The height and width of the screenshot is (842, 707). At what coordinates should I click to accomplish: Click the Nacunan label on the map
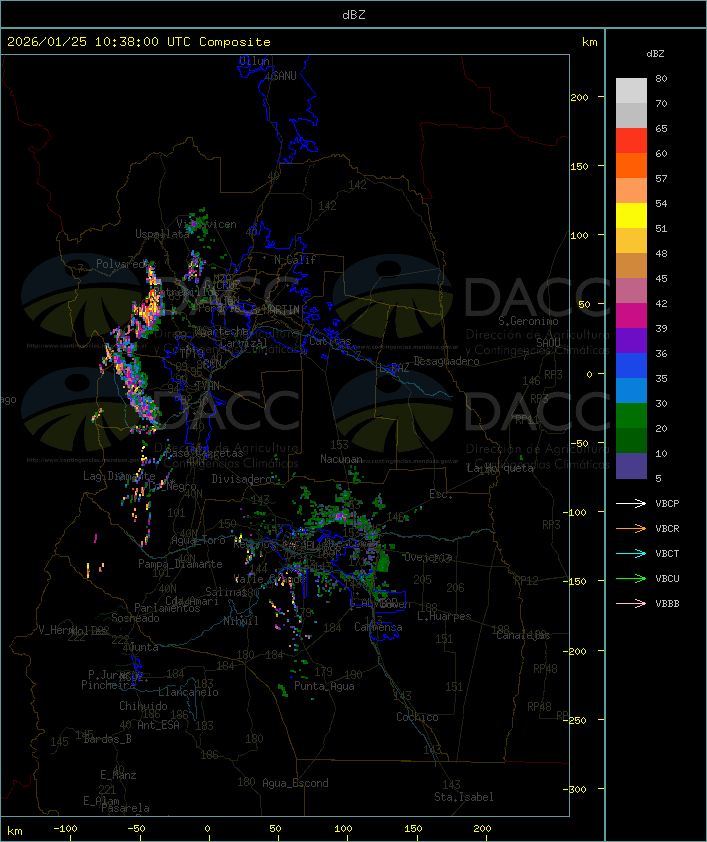pyautogui.click(x=341, y=459)
